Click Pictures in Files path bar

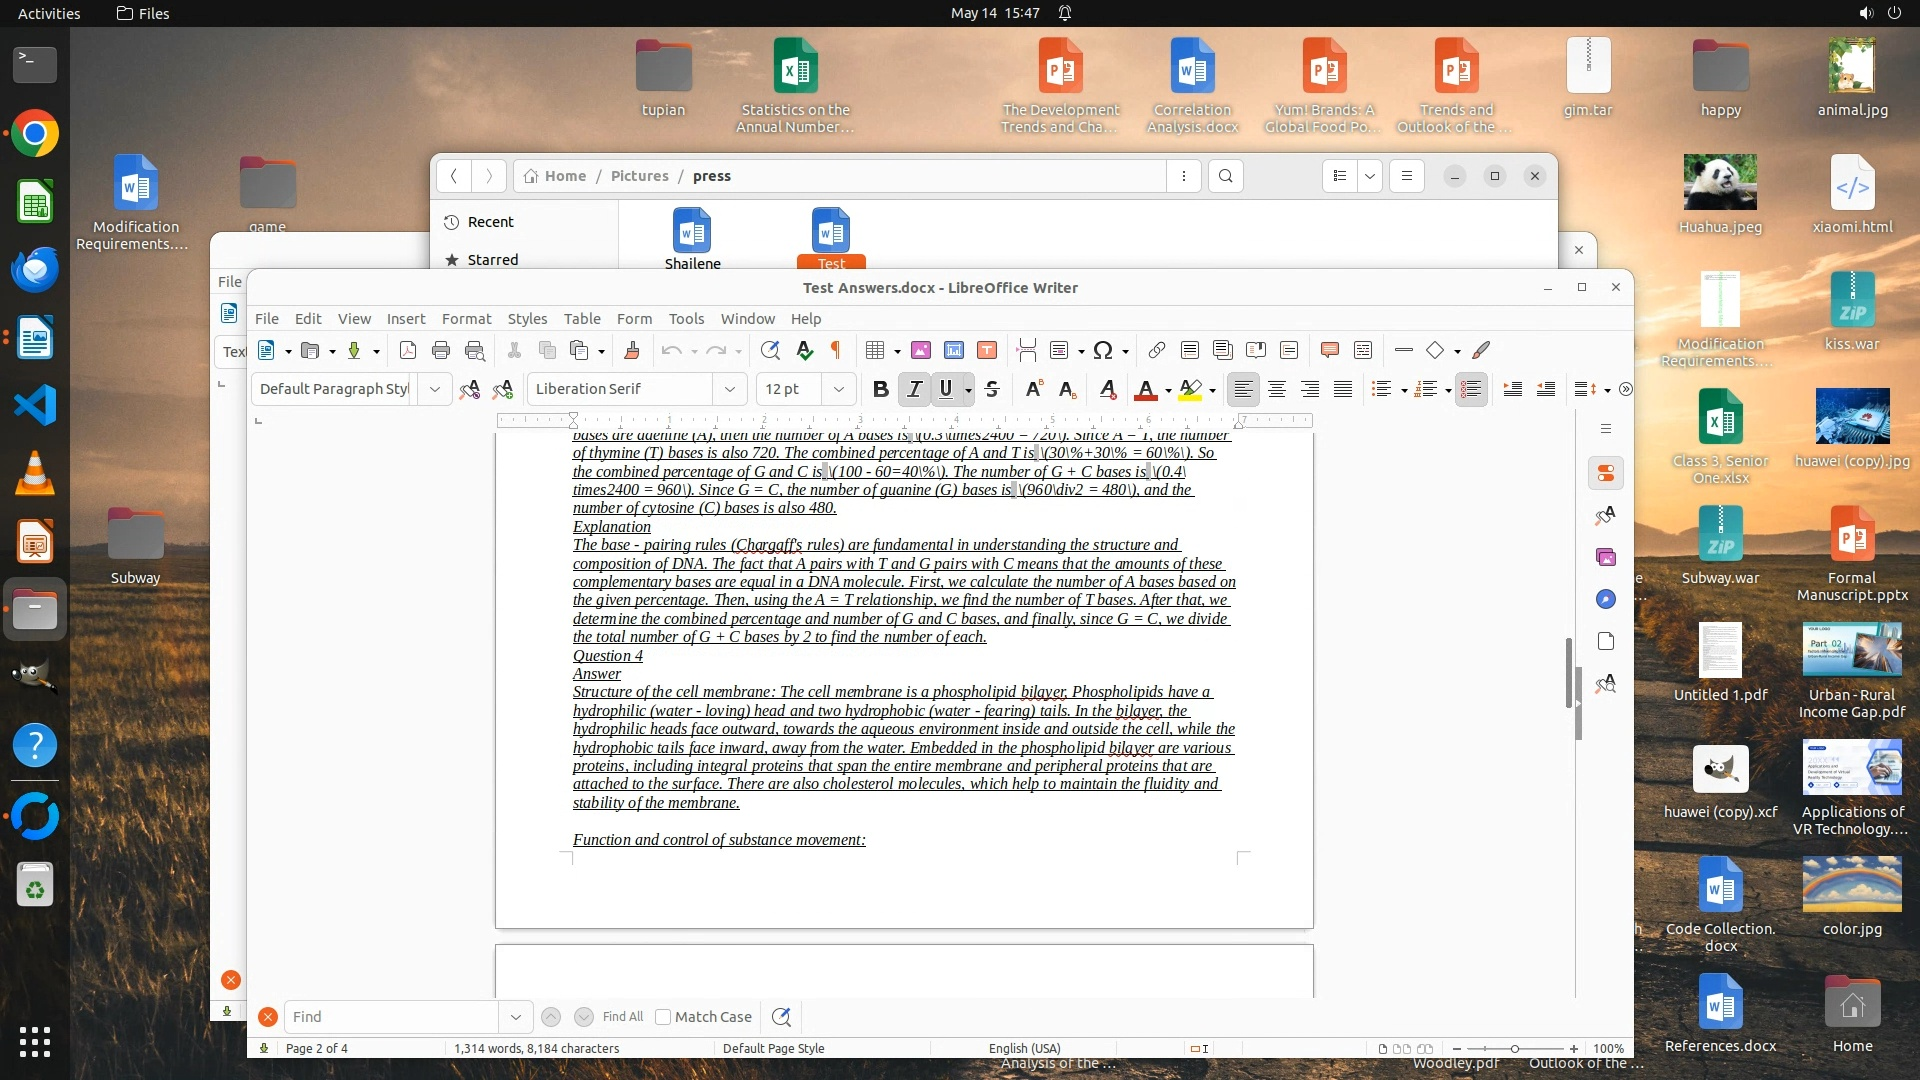pyautogui.click(x=639, y=176)
